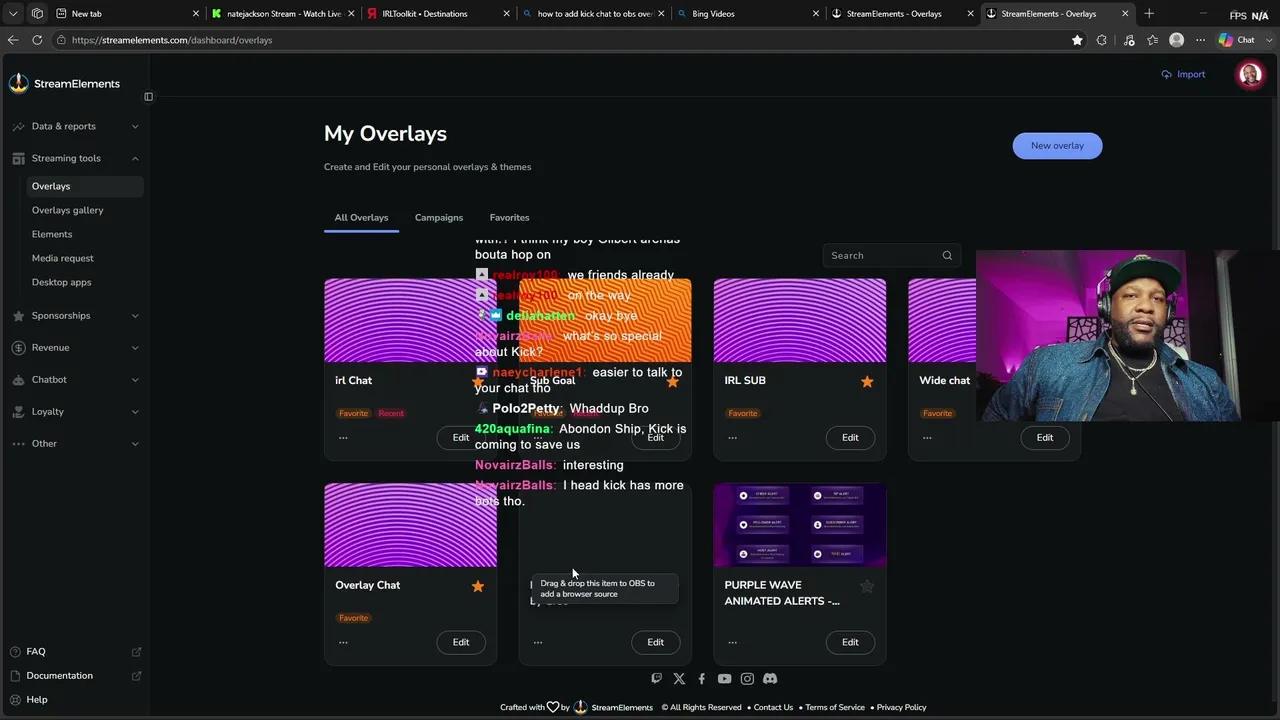Screen dimensions: 1280x720
Task: Go back with the browser back arrow
Action: click(x=13, y=40)
